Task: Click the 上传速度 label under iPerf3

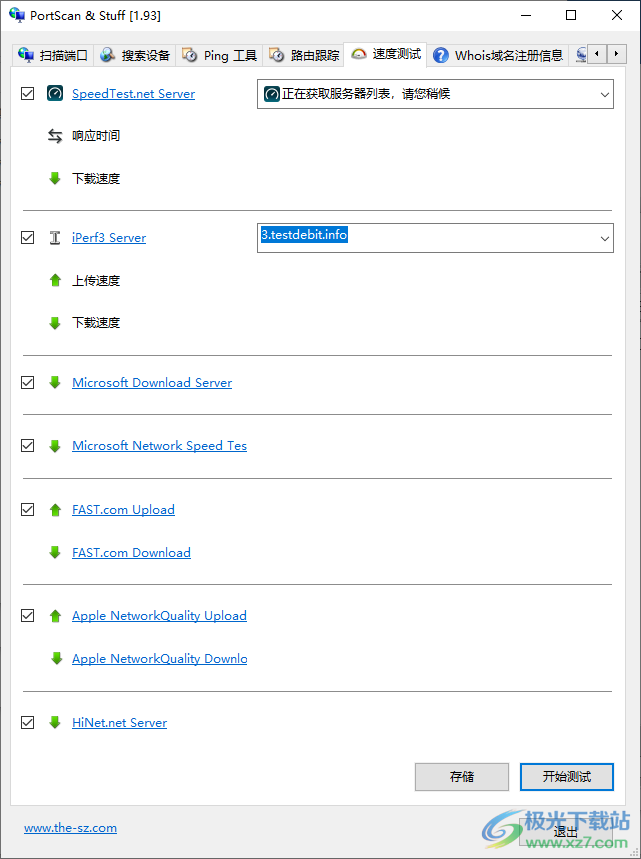Action: pos(96,280)
